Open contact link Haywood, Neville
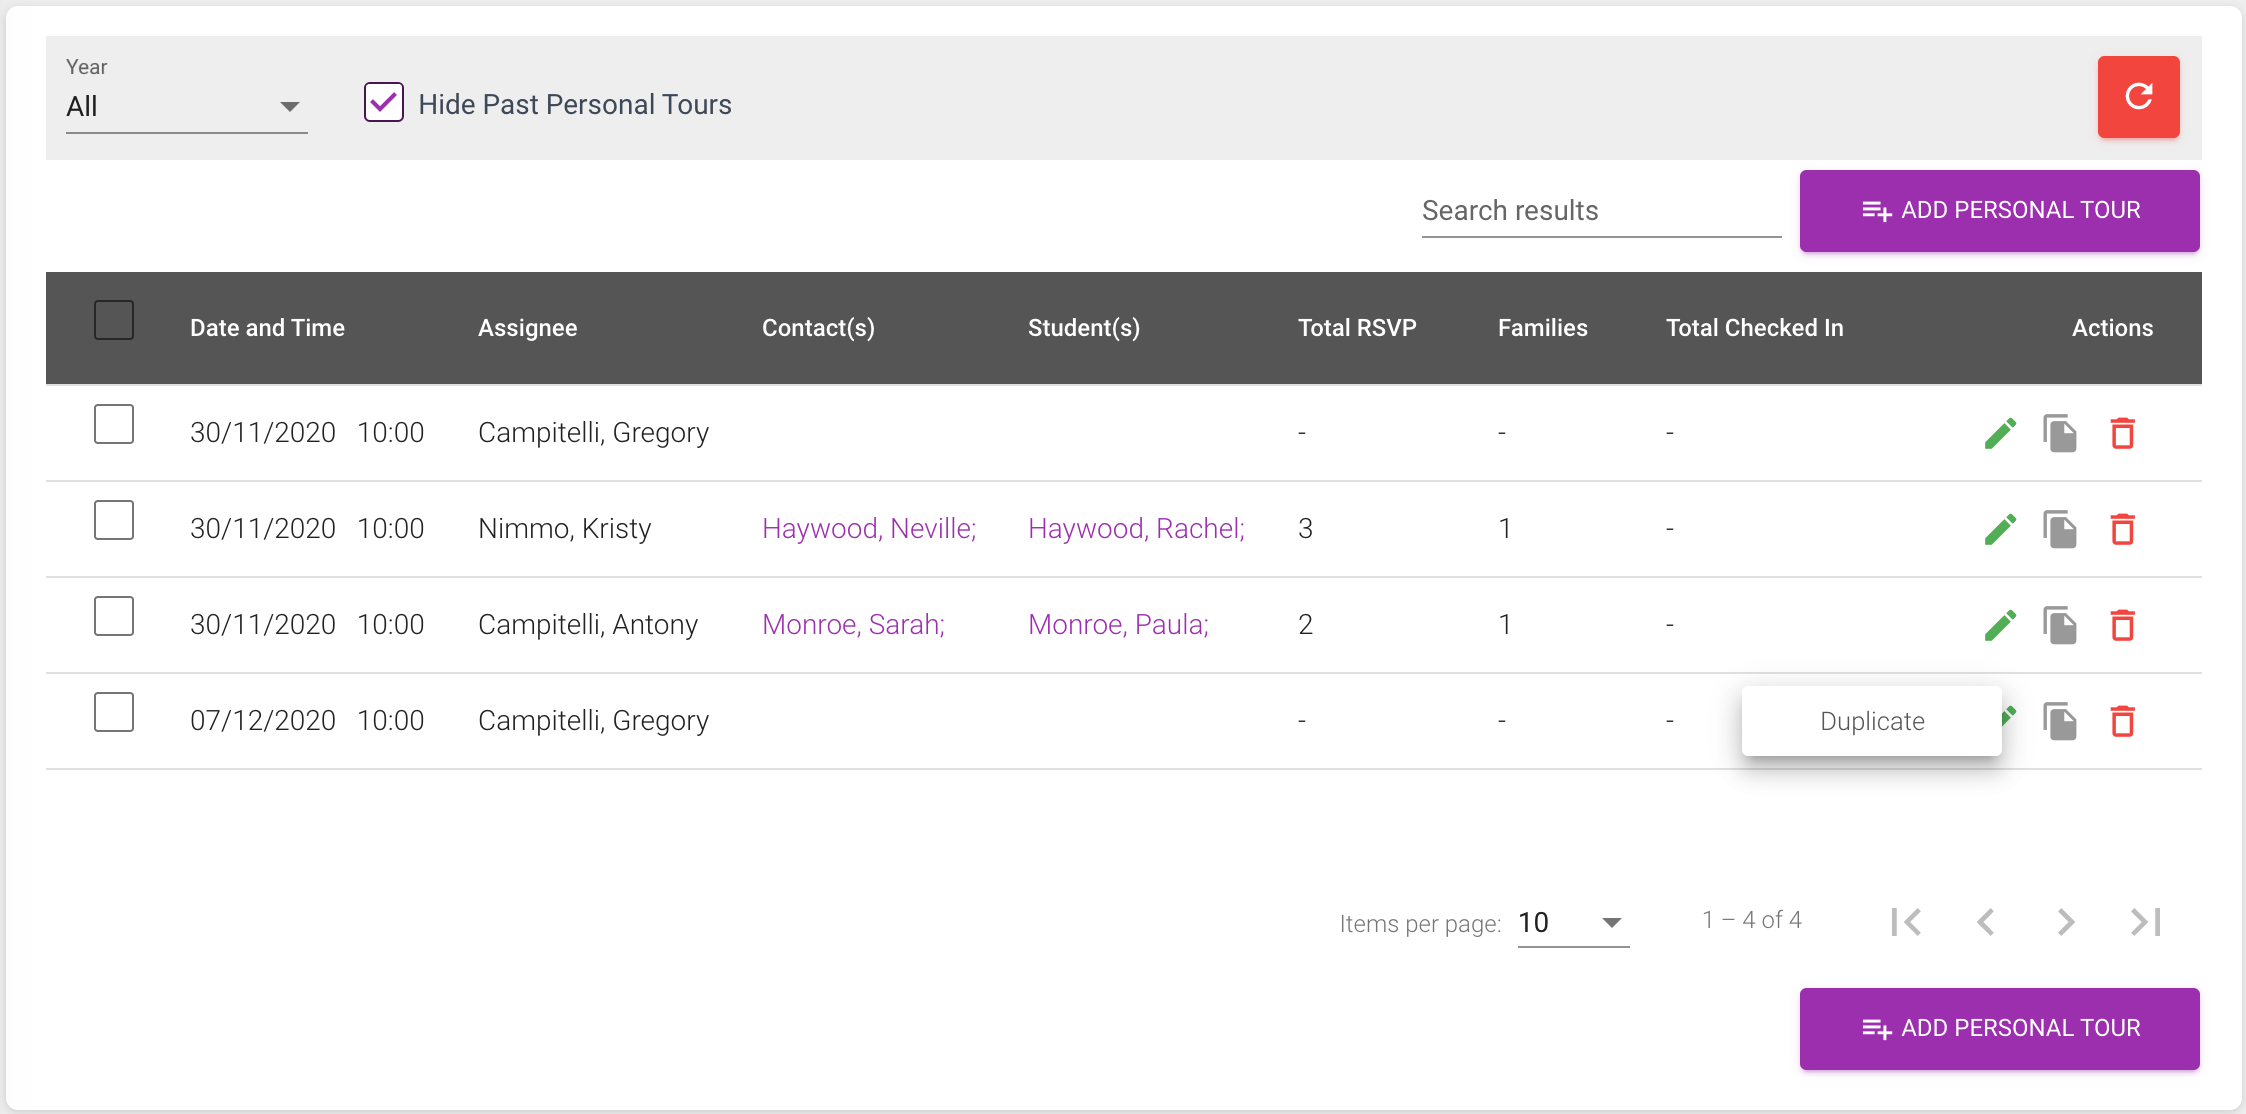2246x1114 pixels. (868, 528)
